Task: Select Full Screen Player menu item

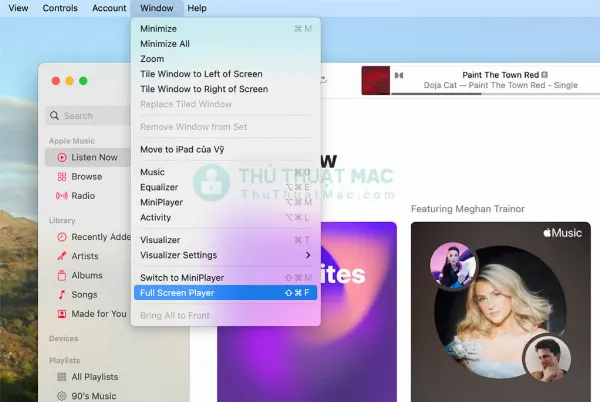Action: click(x=225, y=293)
